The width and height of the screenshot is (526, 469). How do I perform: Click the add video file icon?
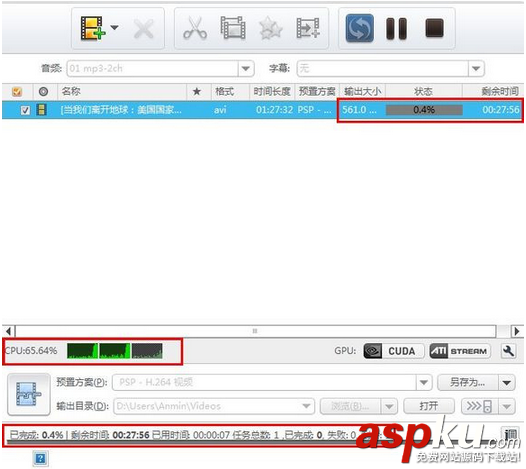[x=93, y=28]
